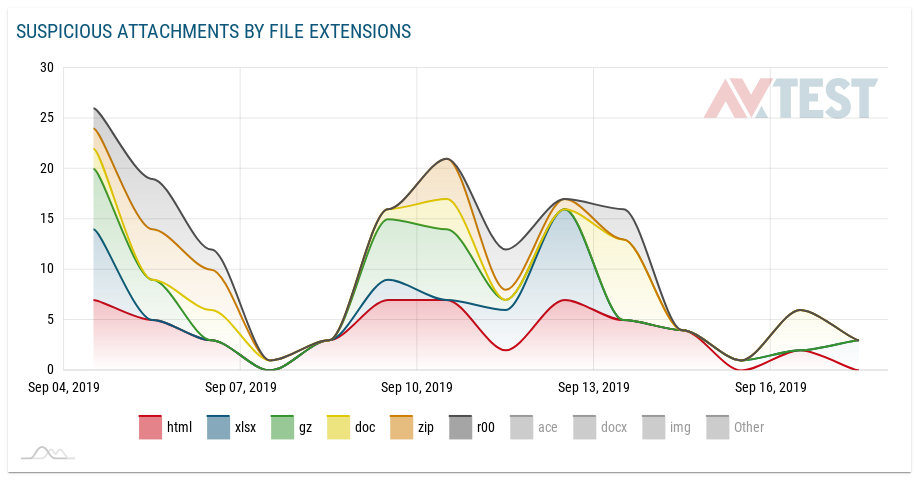Show the Other series via legend label
919x480 pixels.
pos(749,427)
